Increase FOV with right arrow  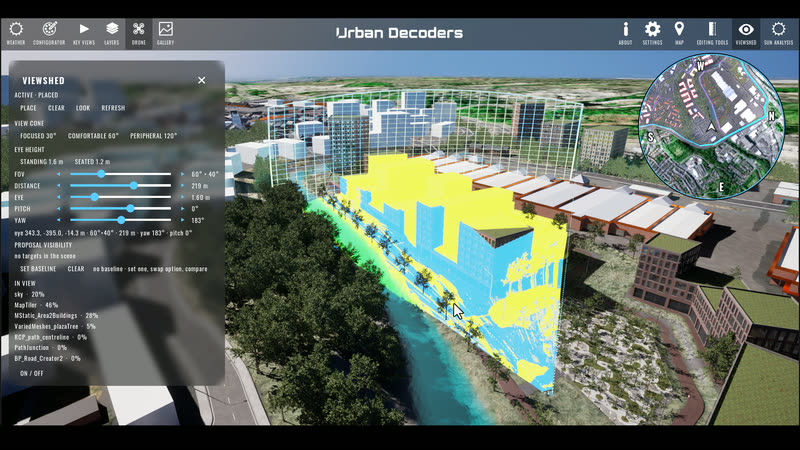183,174
